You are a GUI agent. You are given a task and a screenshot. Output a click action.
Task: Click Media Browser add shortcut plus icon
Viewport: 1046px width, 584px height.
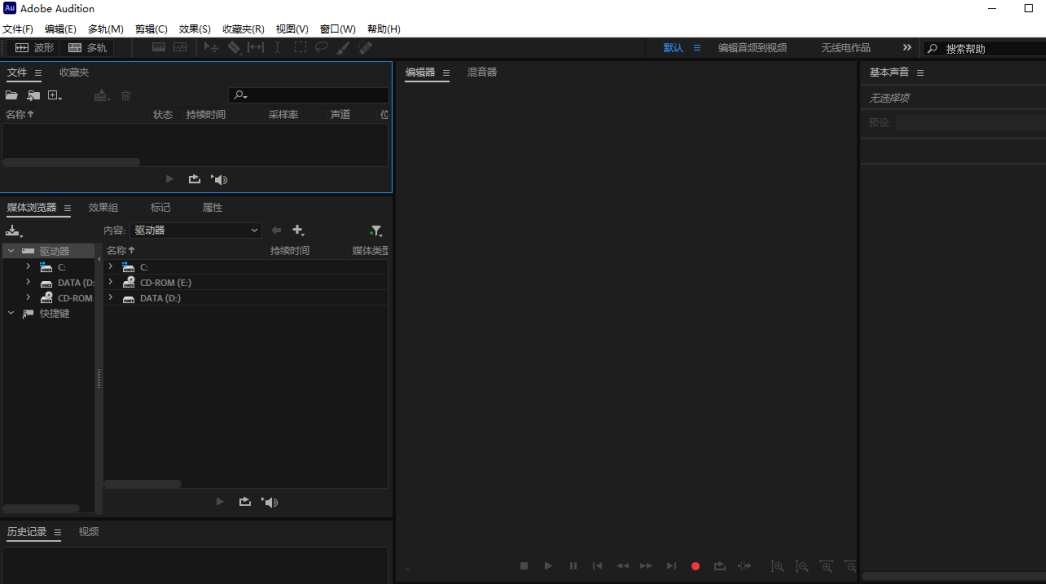click(298, 230)
